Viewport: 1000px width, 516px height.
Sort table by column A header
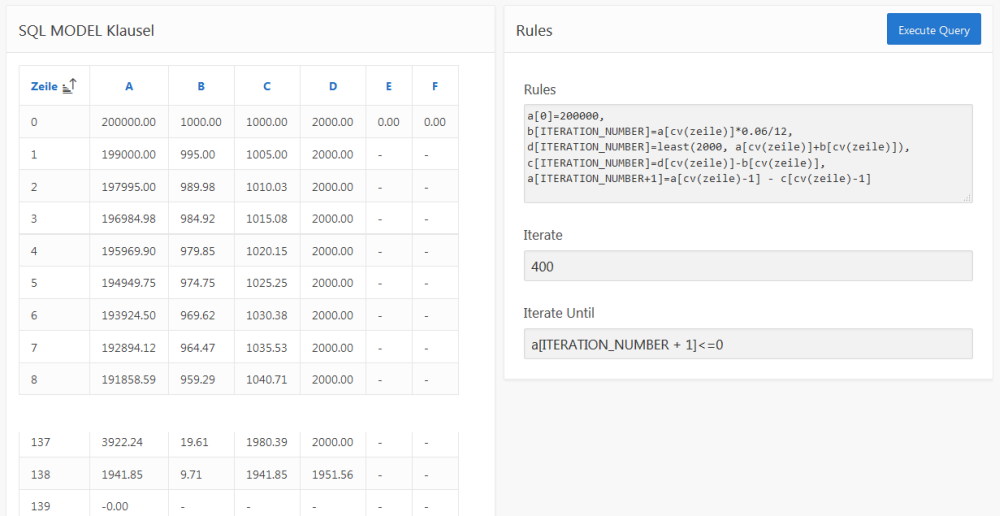click(x=129, y=86)
